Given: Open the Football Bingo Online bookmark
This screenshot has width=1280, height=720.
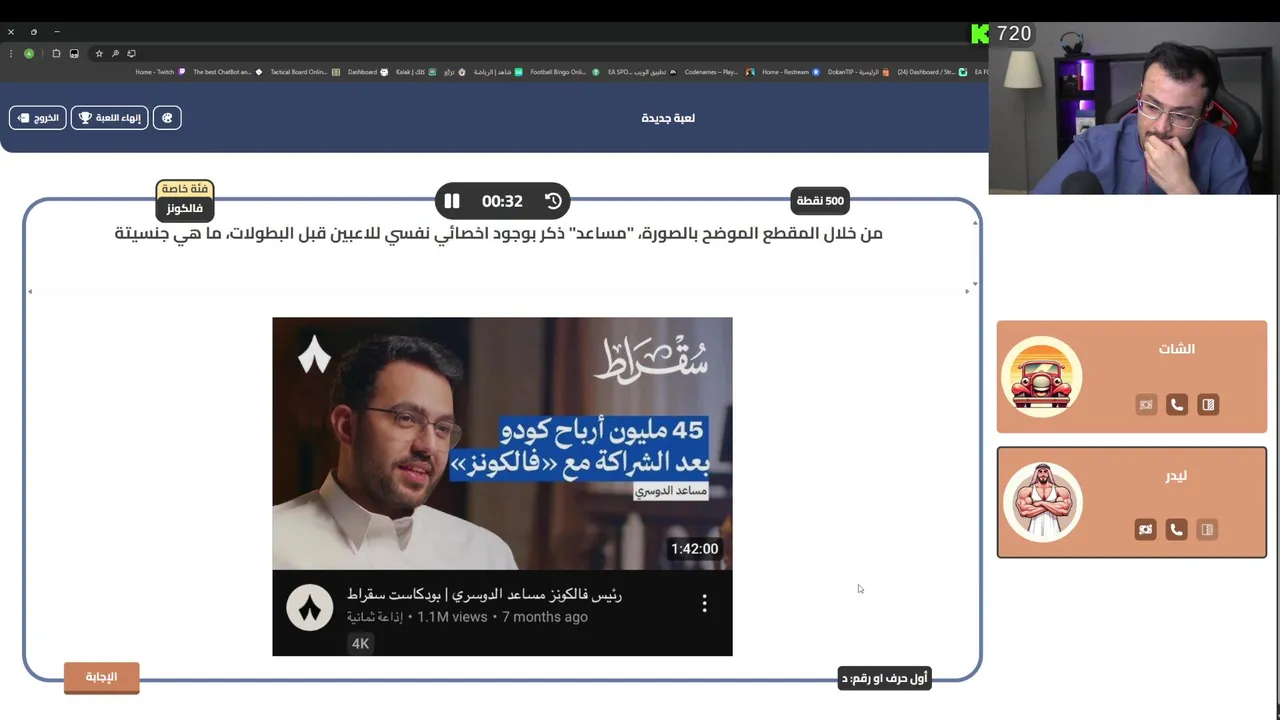Looking at the screenshot, I should [x=565, y=72].
